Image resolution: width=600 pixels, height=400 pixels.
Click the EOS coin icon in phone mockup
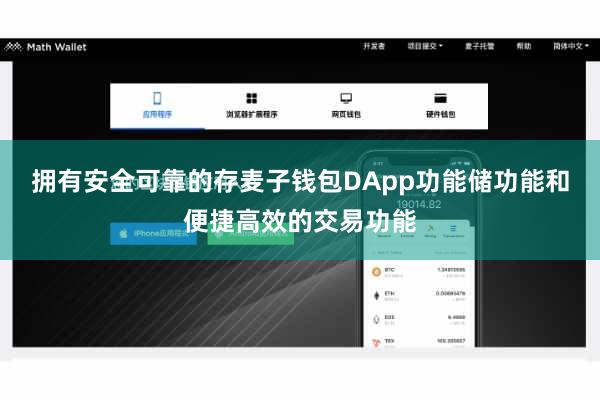(377, 319)
